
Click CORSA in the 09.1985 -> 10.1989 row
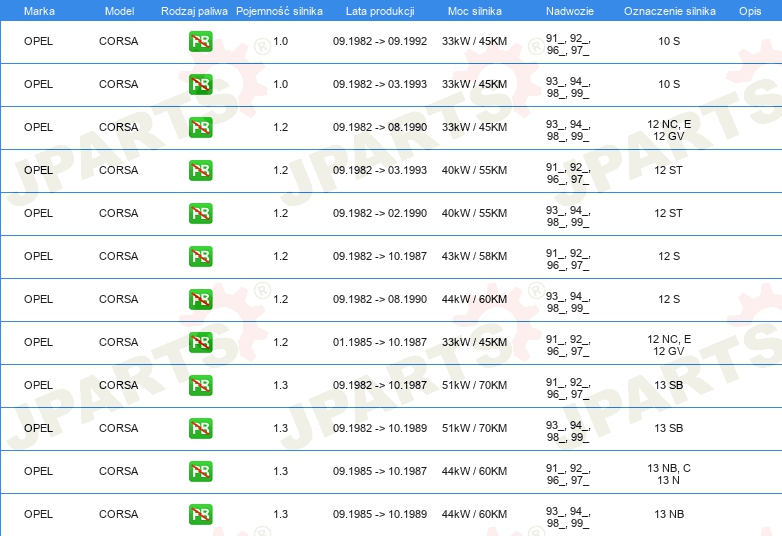(119, 514)
